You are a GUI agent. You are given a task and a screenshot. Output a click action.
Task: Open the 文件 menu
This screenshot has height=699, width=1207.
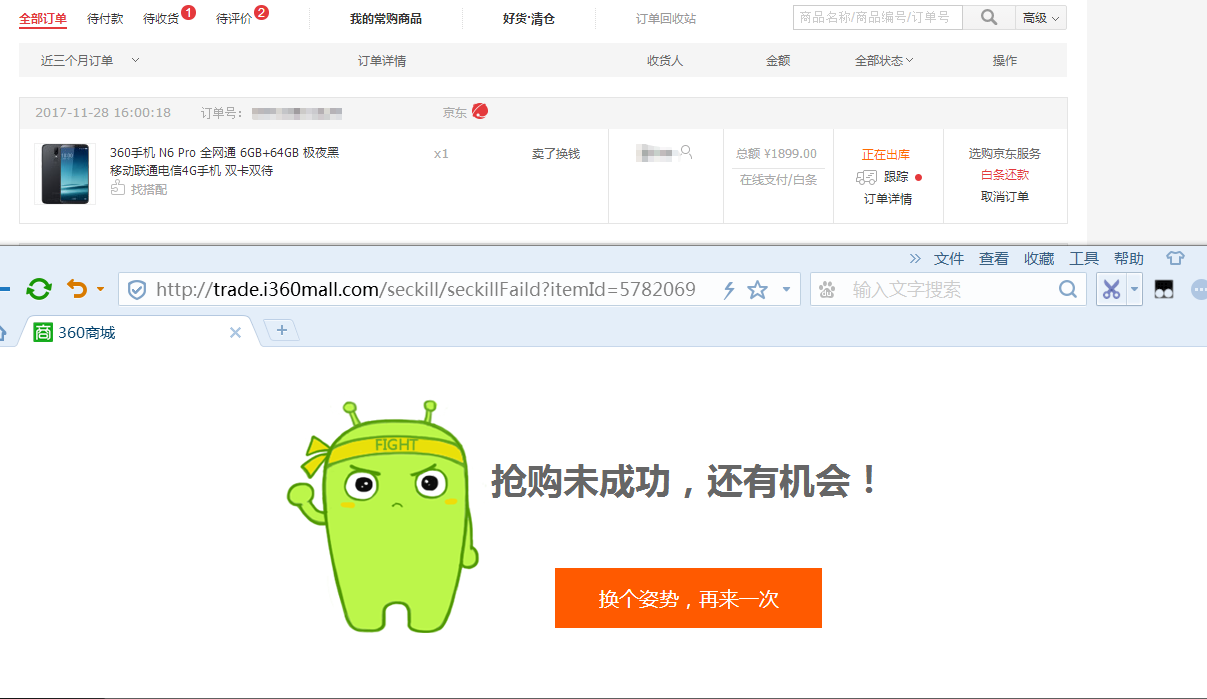point(949,258)
